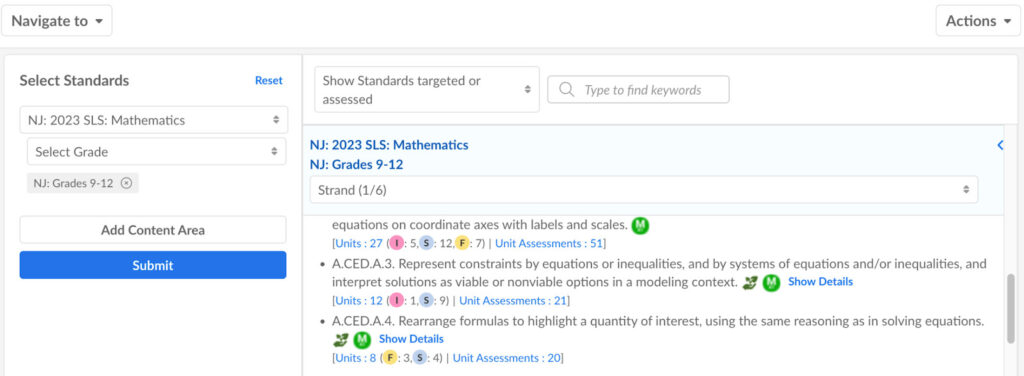Click leaf icon beside A.CED.A.3 standard
1024x376 pixels.
coord(750,283)
